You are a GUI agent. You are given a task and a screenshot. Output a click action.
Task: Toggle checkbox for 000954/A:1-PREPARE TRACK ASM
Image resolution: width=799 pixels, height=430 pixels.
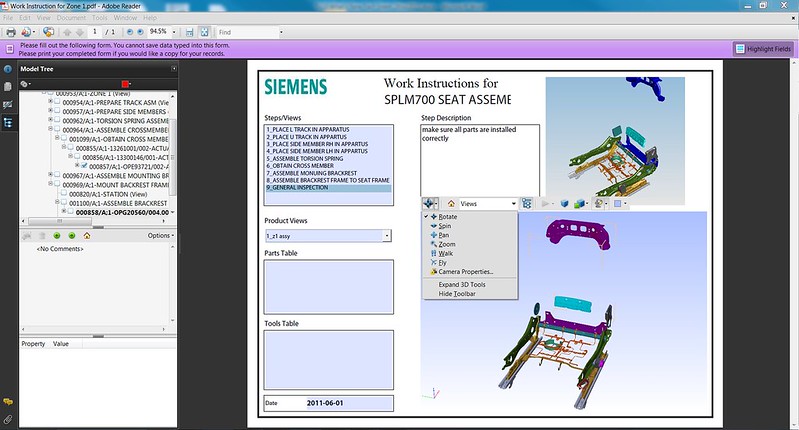57,102
